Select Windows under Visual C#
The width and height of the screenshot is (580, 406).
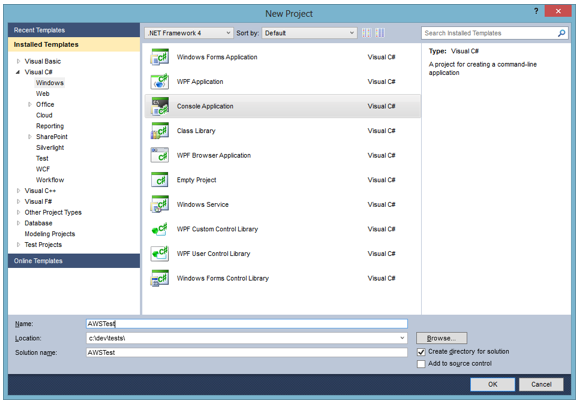pyautogui.click(x=50, y=83)
